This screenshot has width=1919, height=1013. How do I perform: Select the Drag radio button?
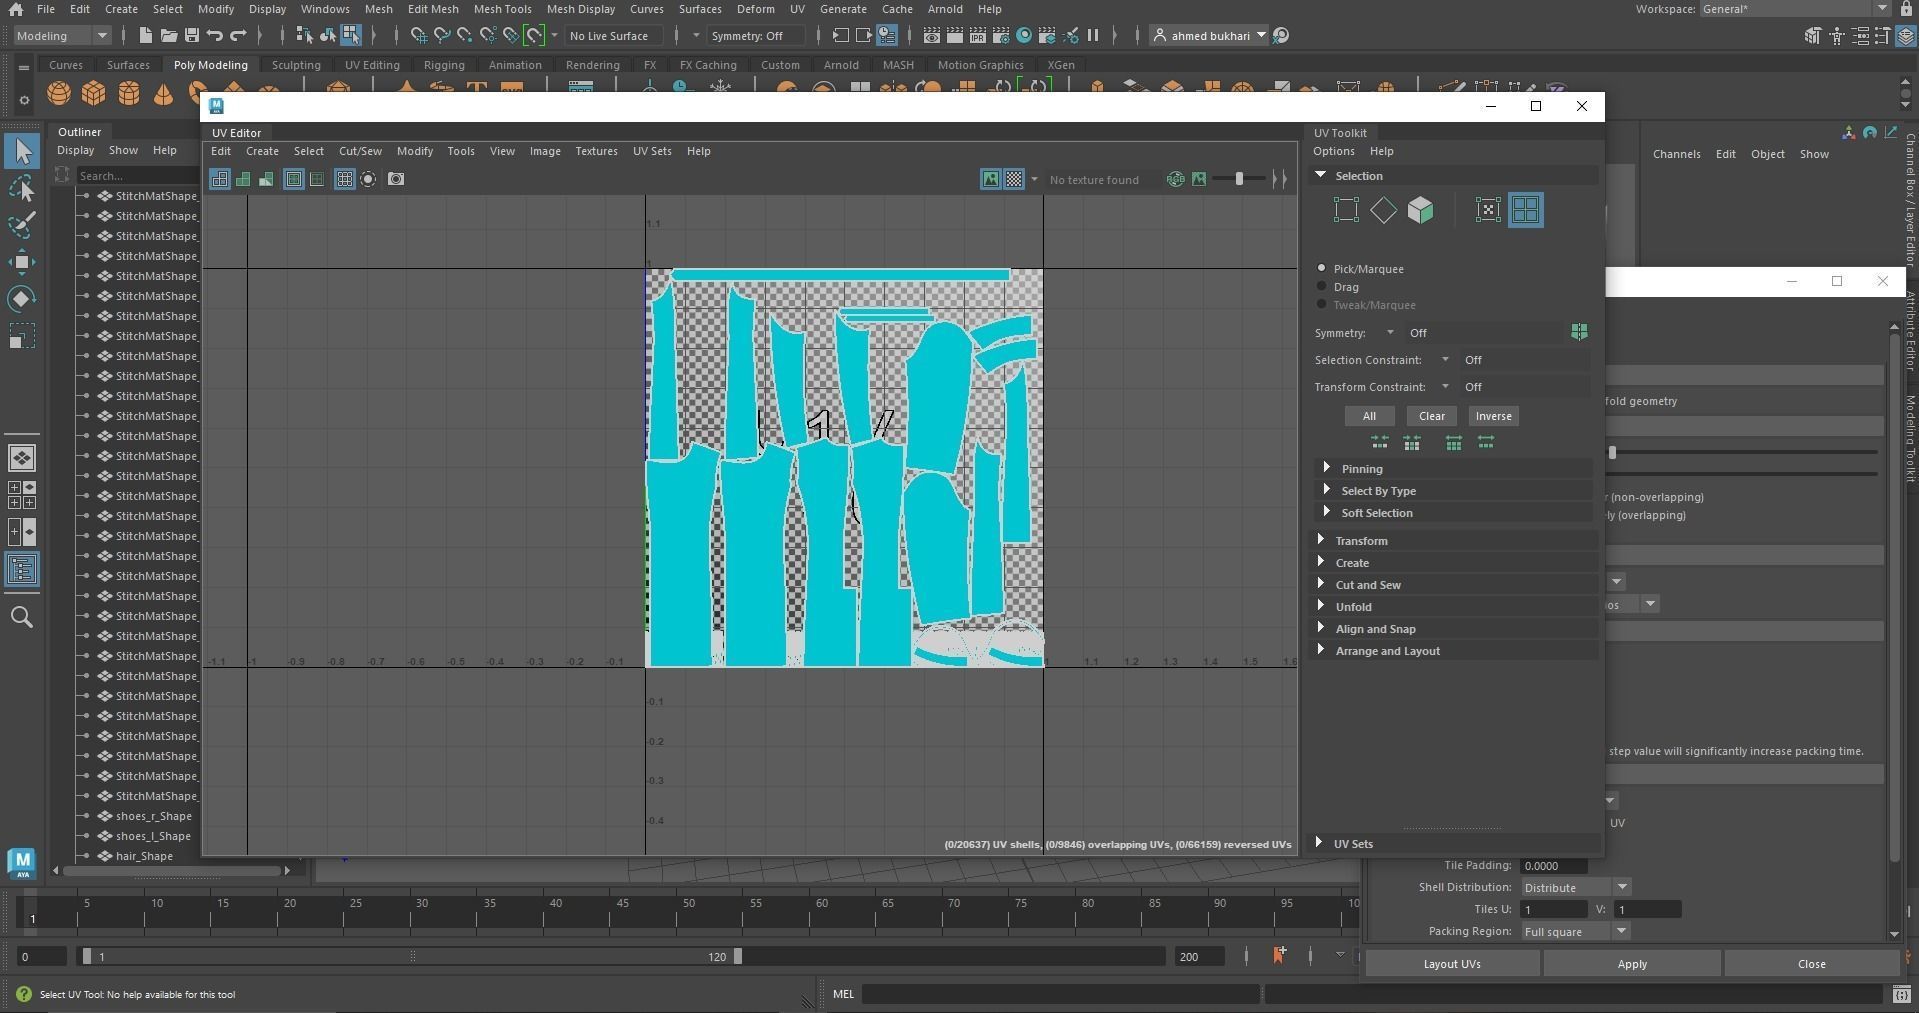1322,287
